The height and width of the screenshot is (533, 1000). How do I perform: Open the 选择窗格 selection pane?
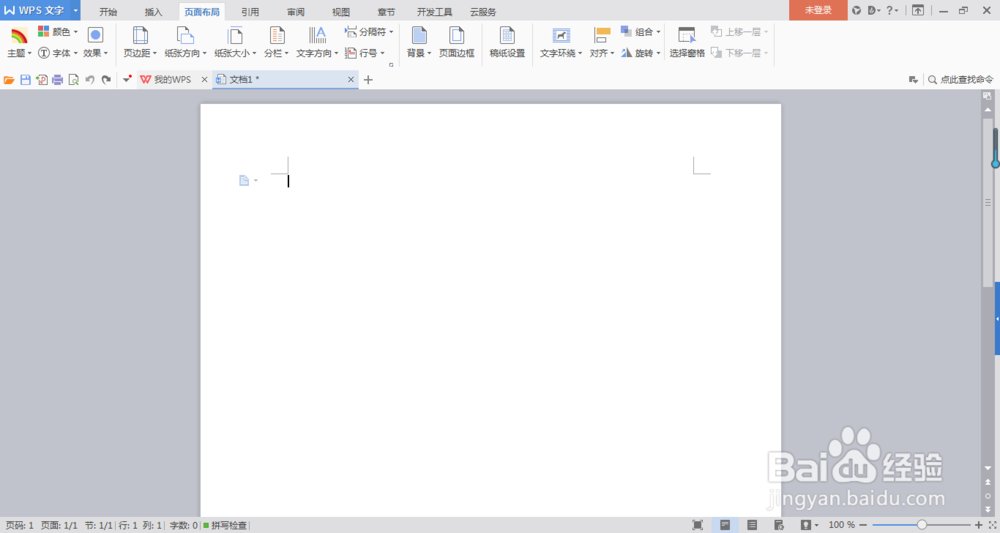tap(687, 43)
